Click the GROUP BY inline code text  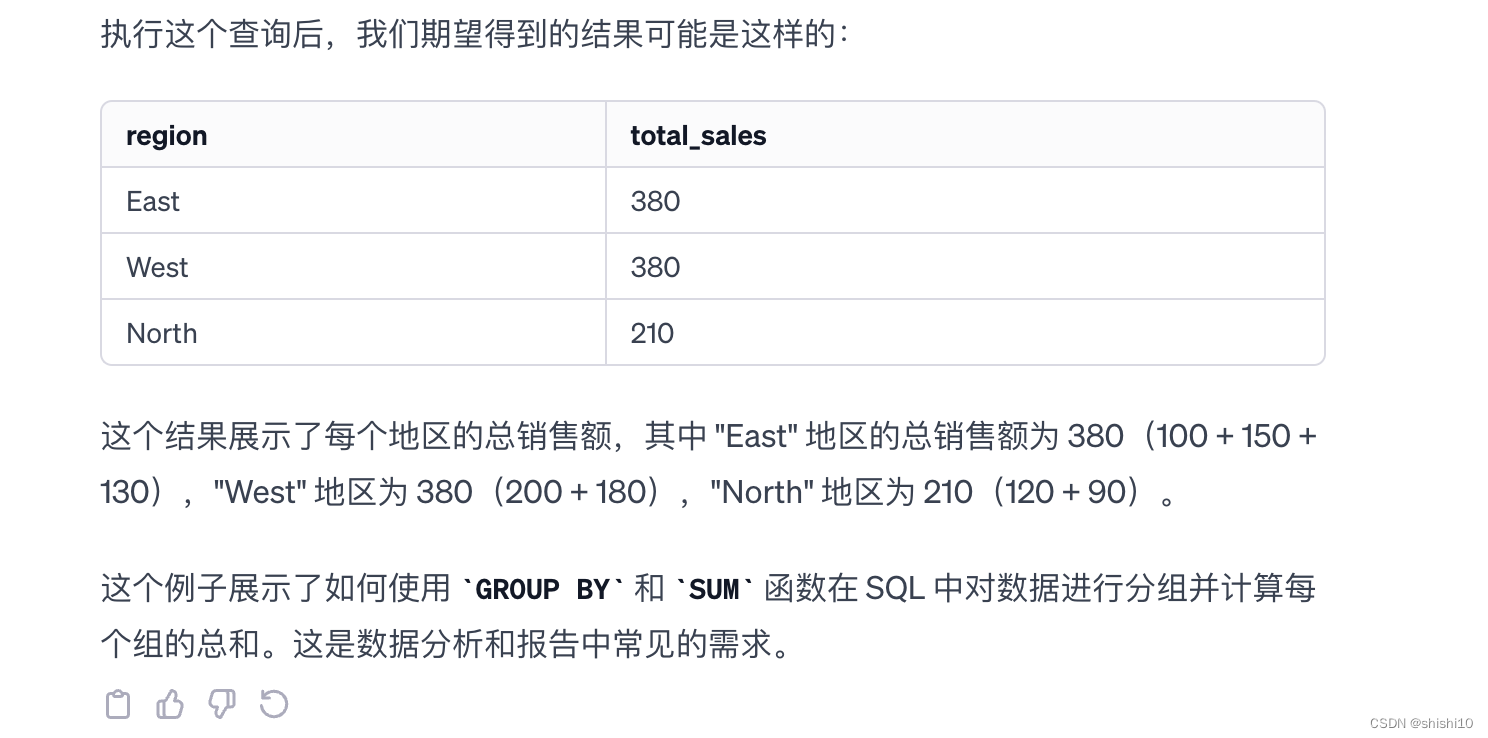pyautogui.click(x=543, y=590)
